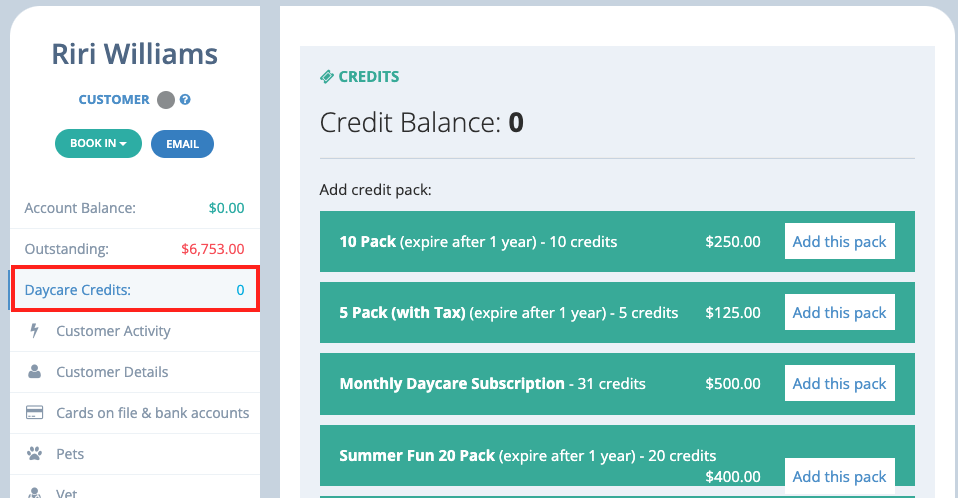Click the Credit Balance: 0 heading
Screen dimensions: 958x498
point(422,122)
